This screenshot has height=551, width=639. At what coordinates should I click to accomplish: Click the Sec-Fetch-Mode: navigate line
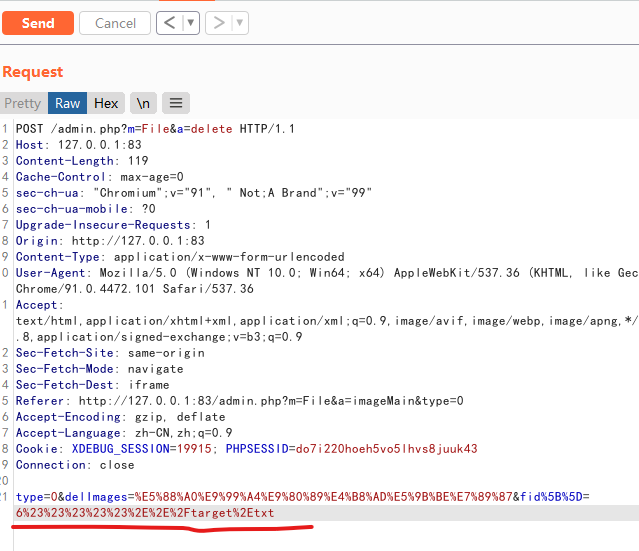click(99, 369)
